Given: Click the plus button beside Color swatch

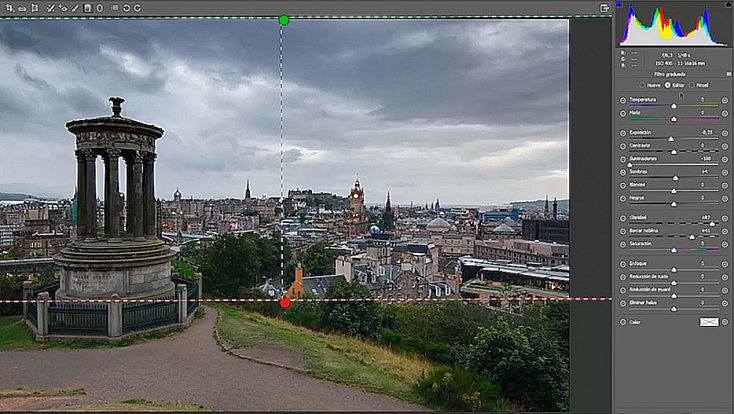Looking at the screenshot, I should point(725,322).
